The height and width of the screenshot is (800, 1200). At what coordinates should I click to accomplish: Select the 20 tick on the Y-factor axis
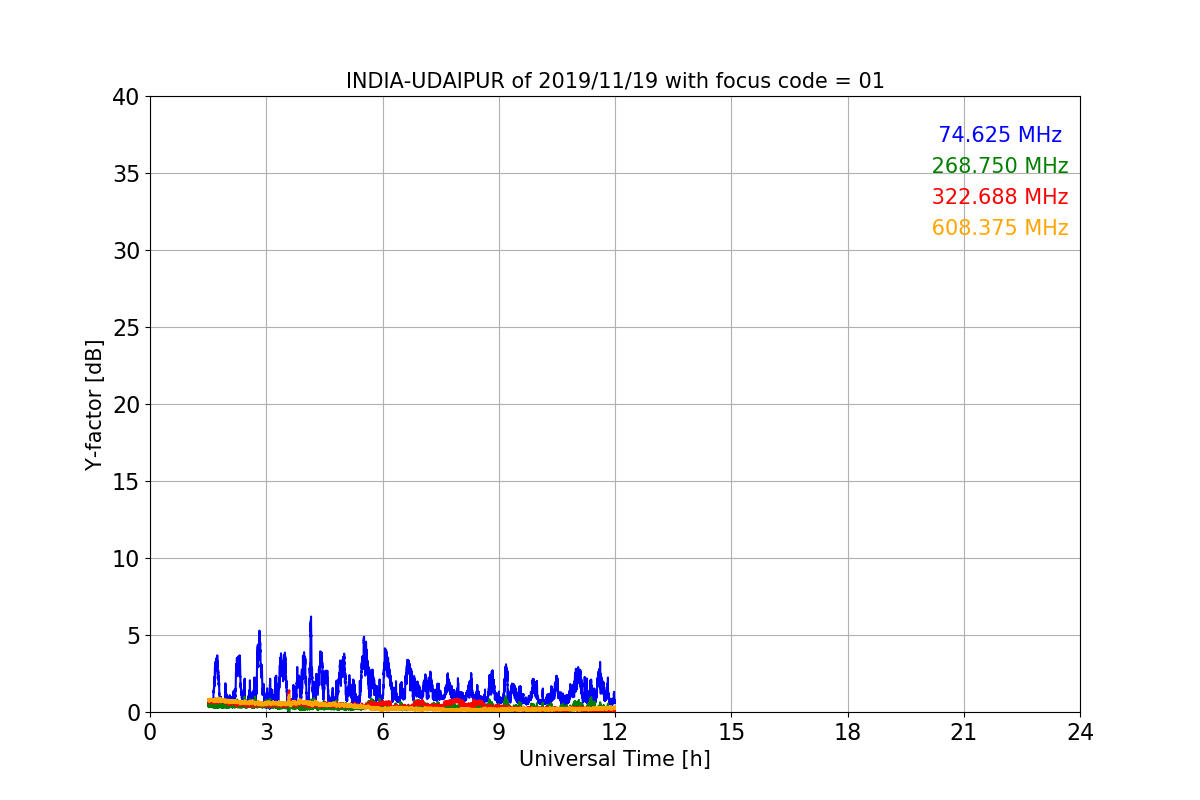[x=125, y=405]
